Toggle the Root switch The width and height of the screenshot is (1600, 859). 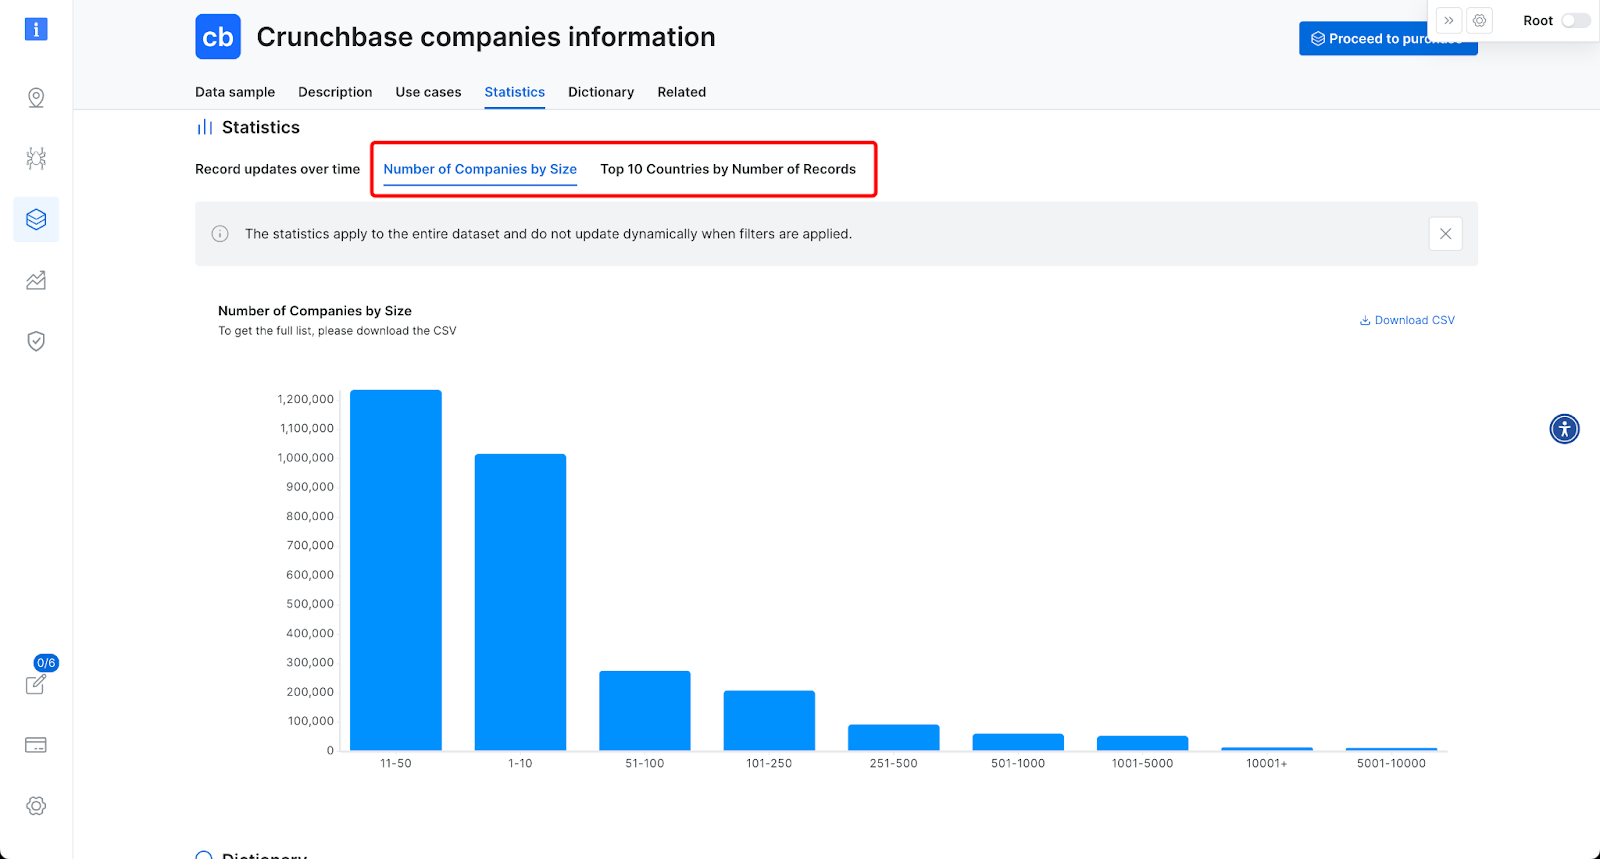[x=1576, y=20]
